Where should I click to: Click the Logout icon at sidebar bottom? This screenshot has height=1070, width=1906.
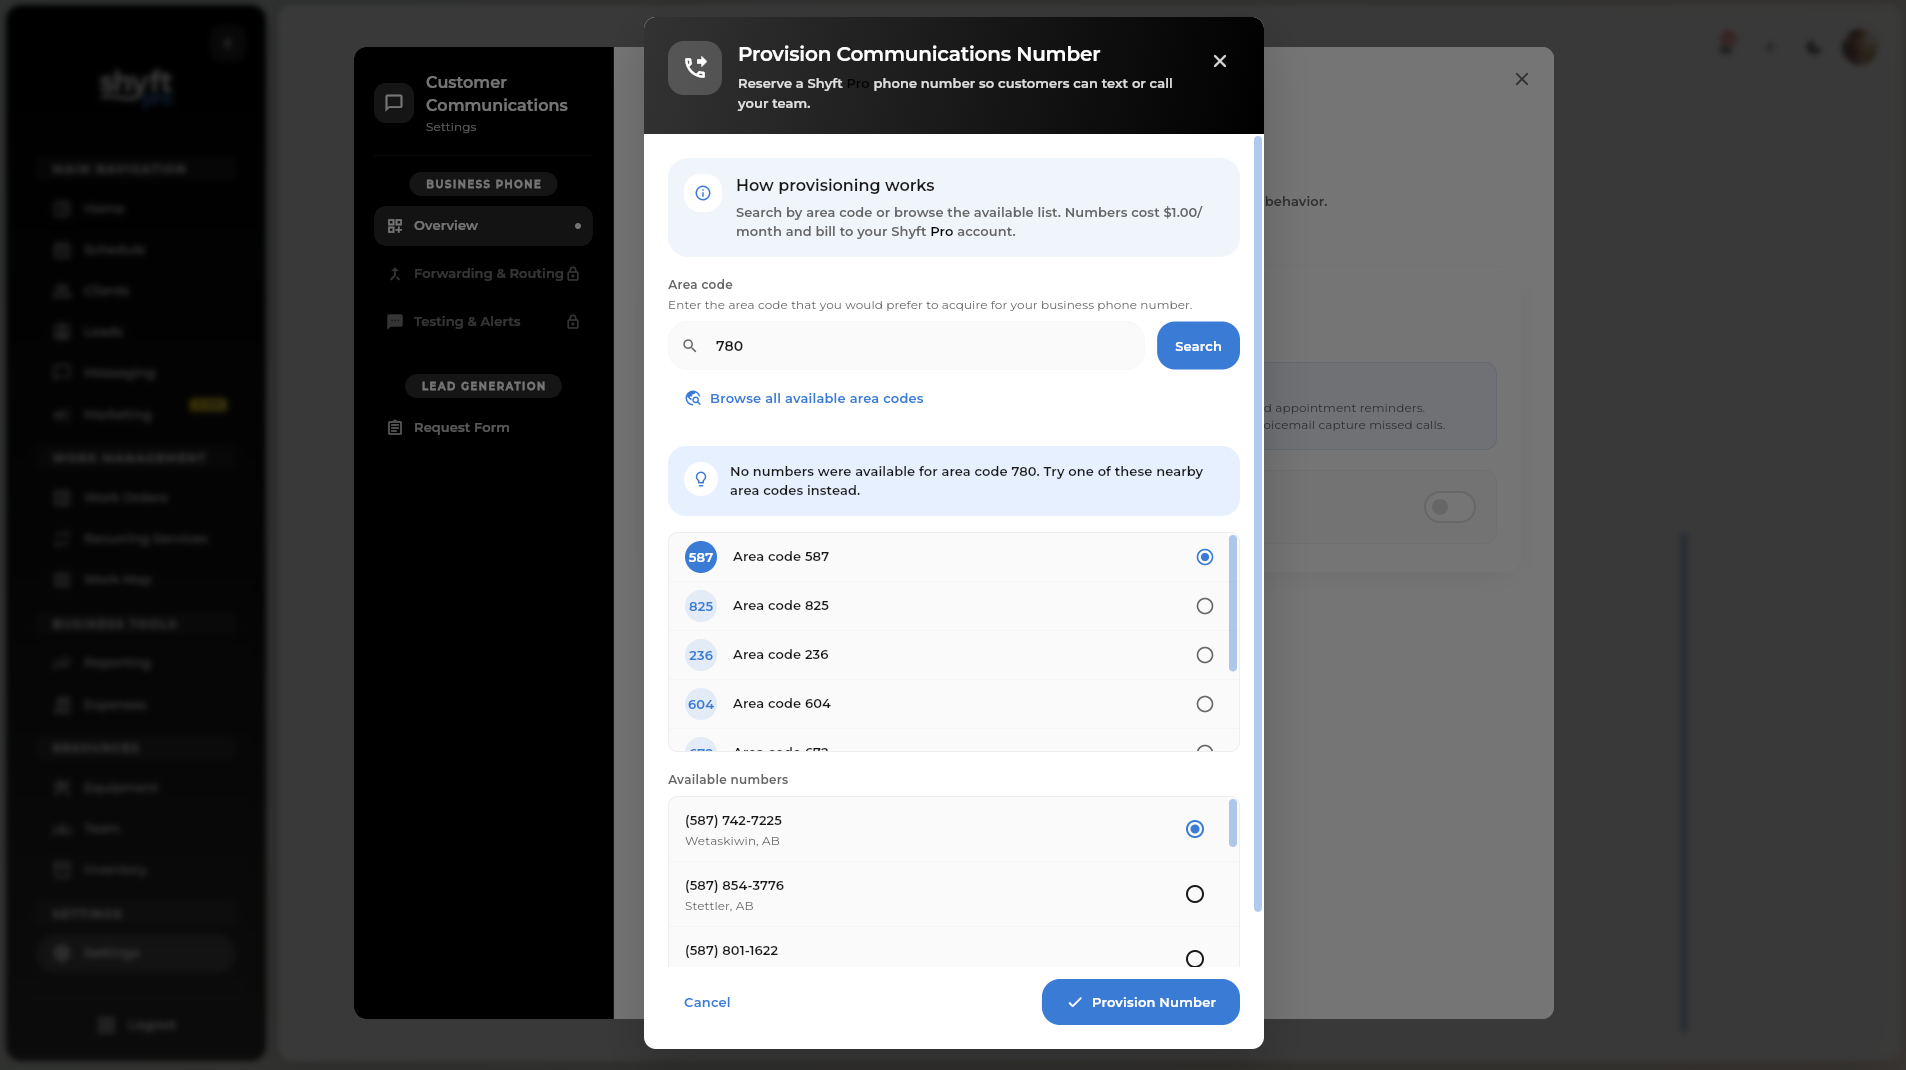[106, 1024]
